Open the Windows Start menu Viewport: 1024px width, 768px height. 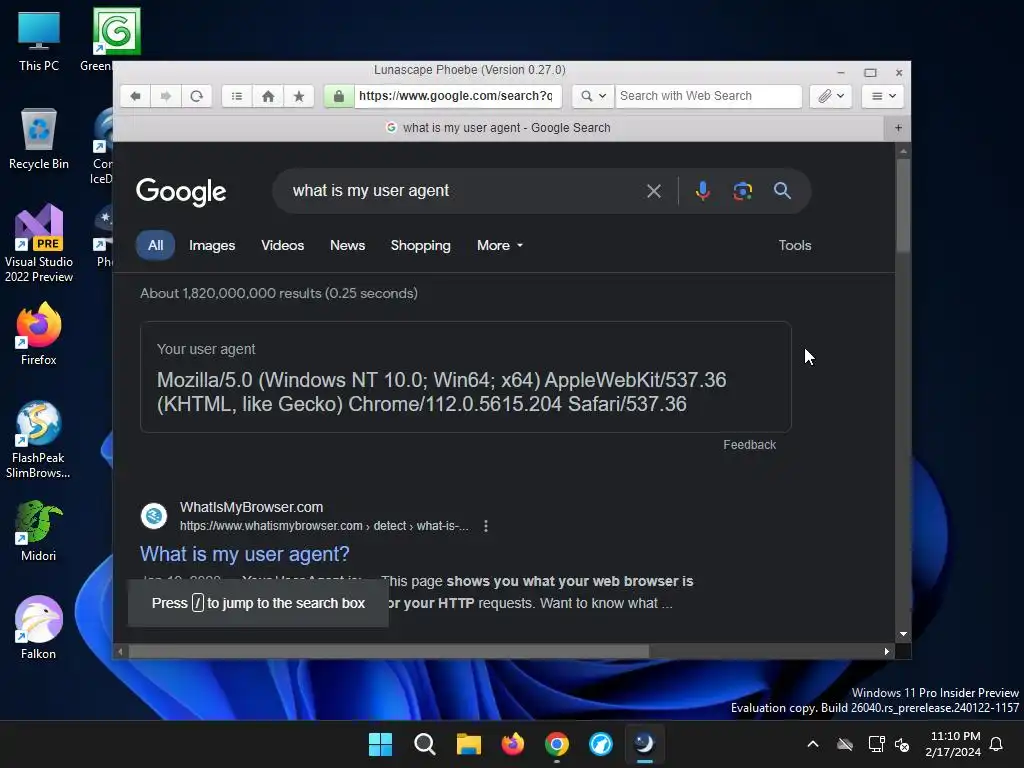pos(380,744)
